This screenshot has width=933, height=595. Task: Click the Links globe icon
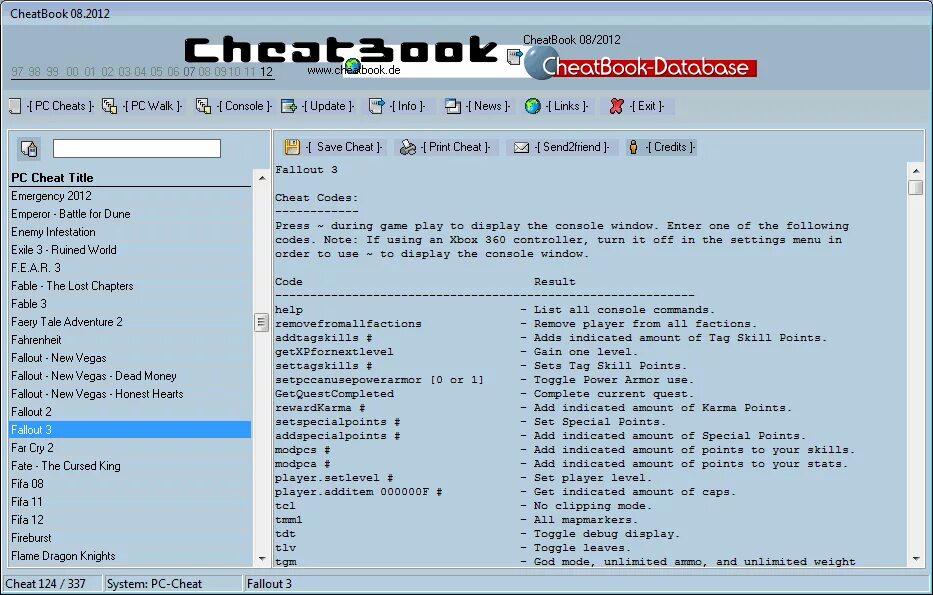tap(533, 106)
